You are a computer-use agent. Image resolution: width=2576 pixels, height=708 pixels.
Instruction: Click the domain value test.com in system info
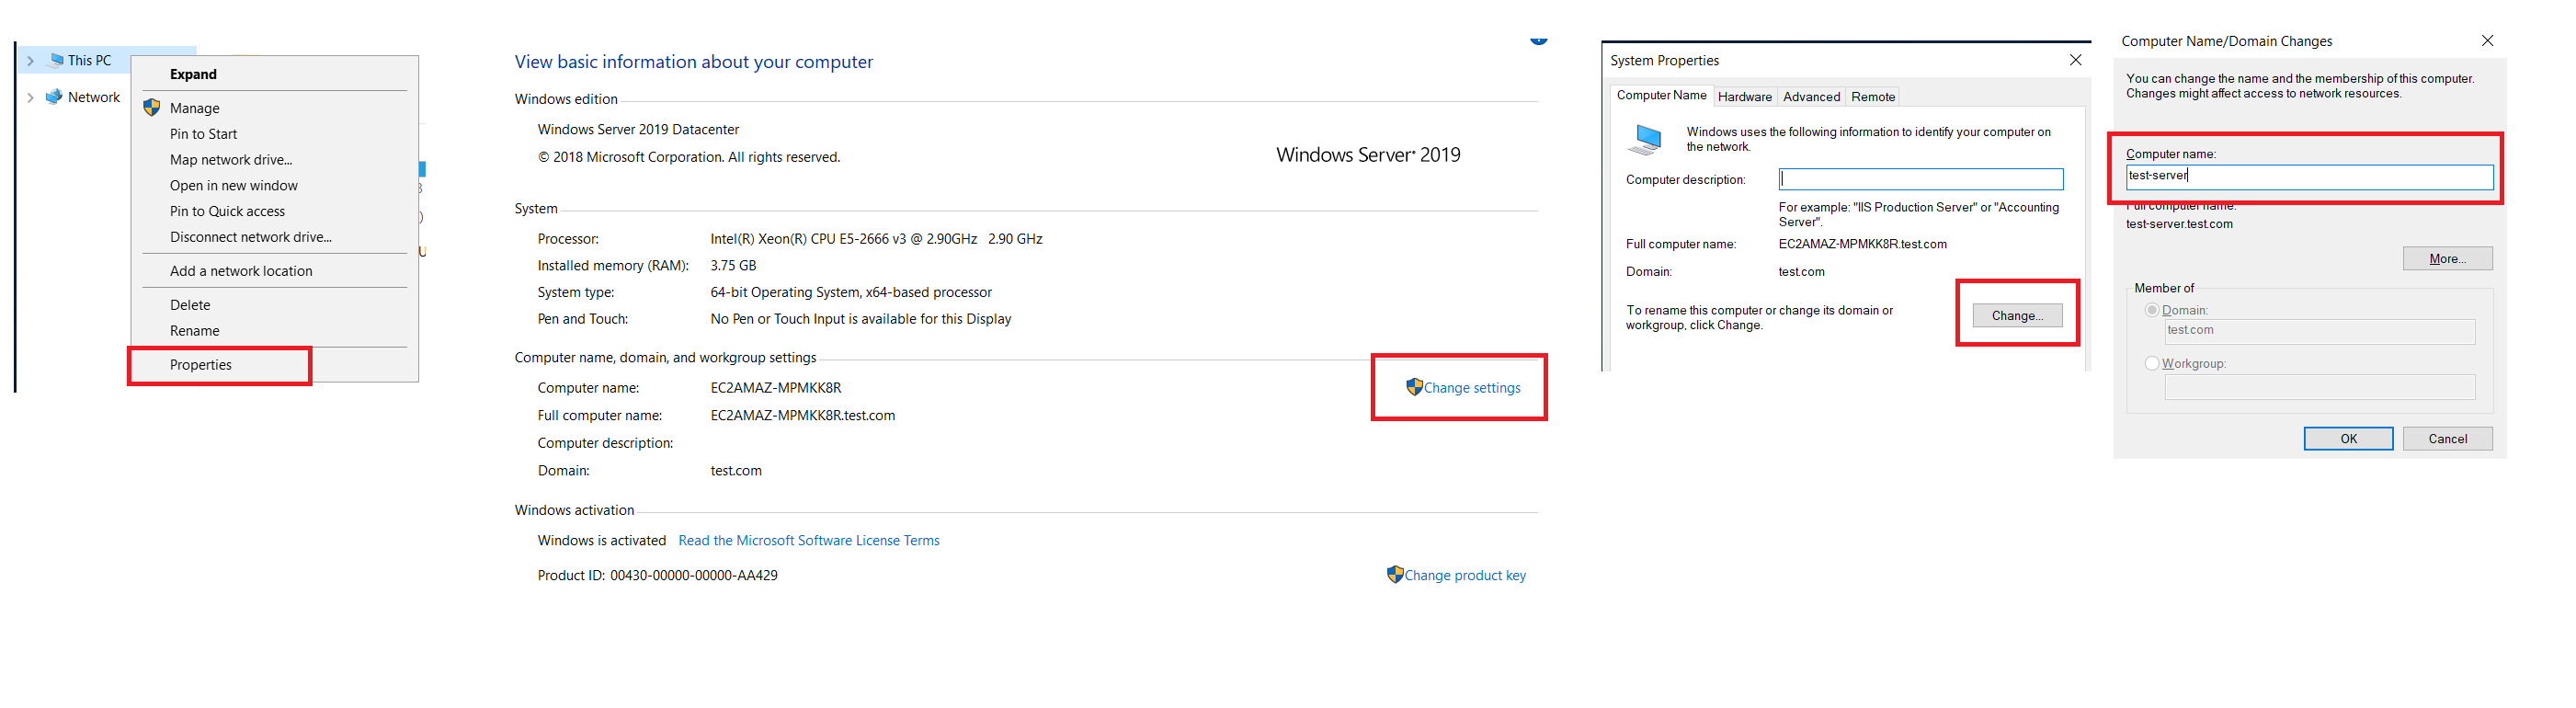click(x=736, y=470)
